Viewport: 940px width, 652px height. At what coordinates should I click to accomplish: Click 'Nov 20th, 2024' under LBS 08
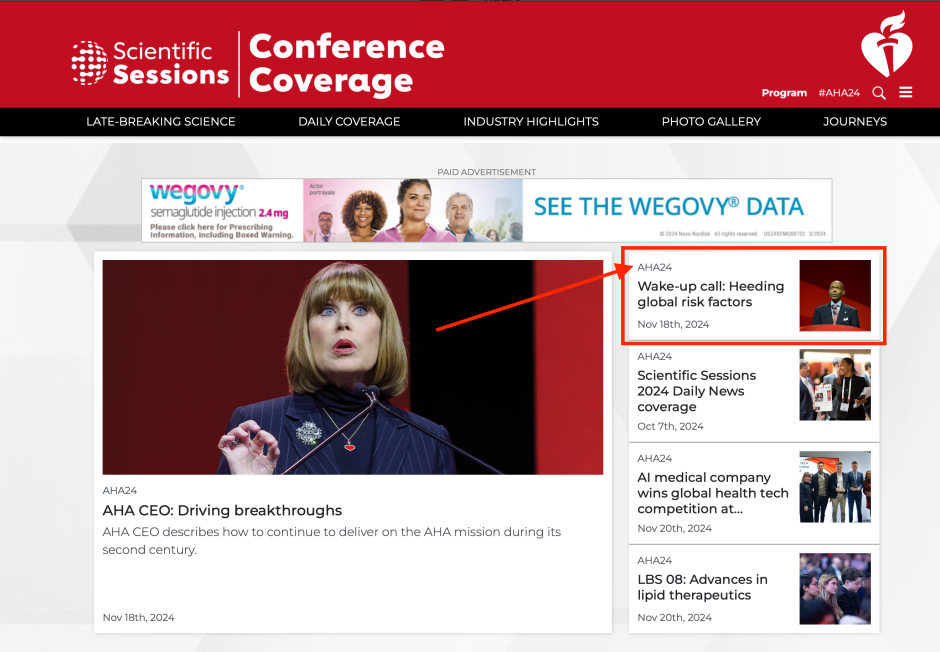674,617
